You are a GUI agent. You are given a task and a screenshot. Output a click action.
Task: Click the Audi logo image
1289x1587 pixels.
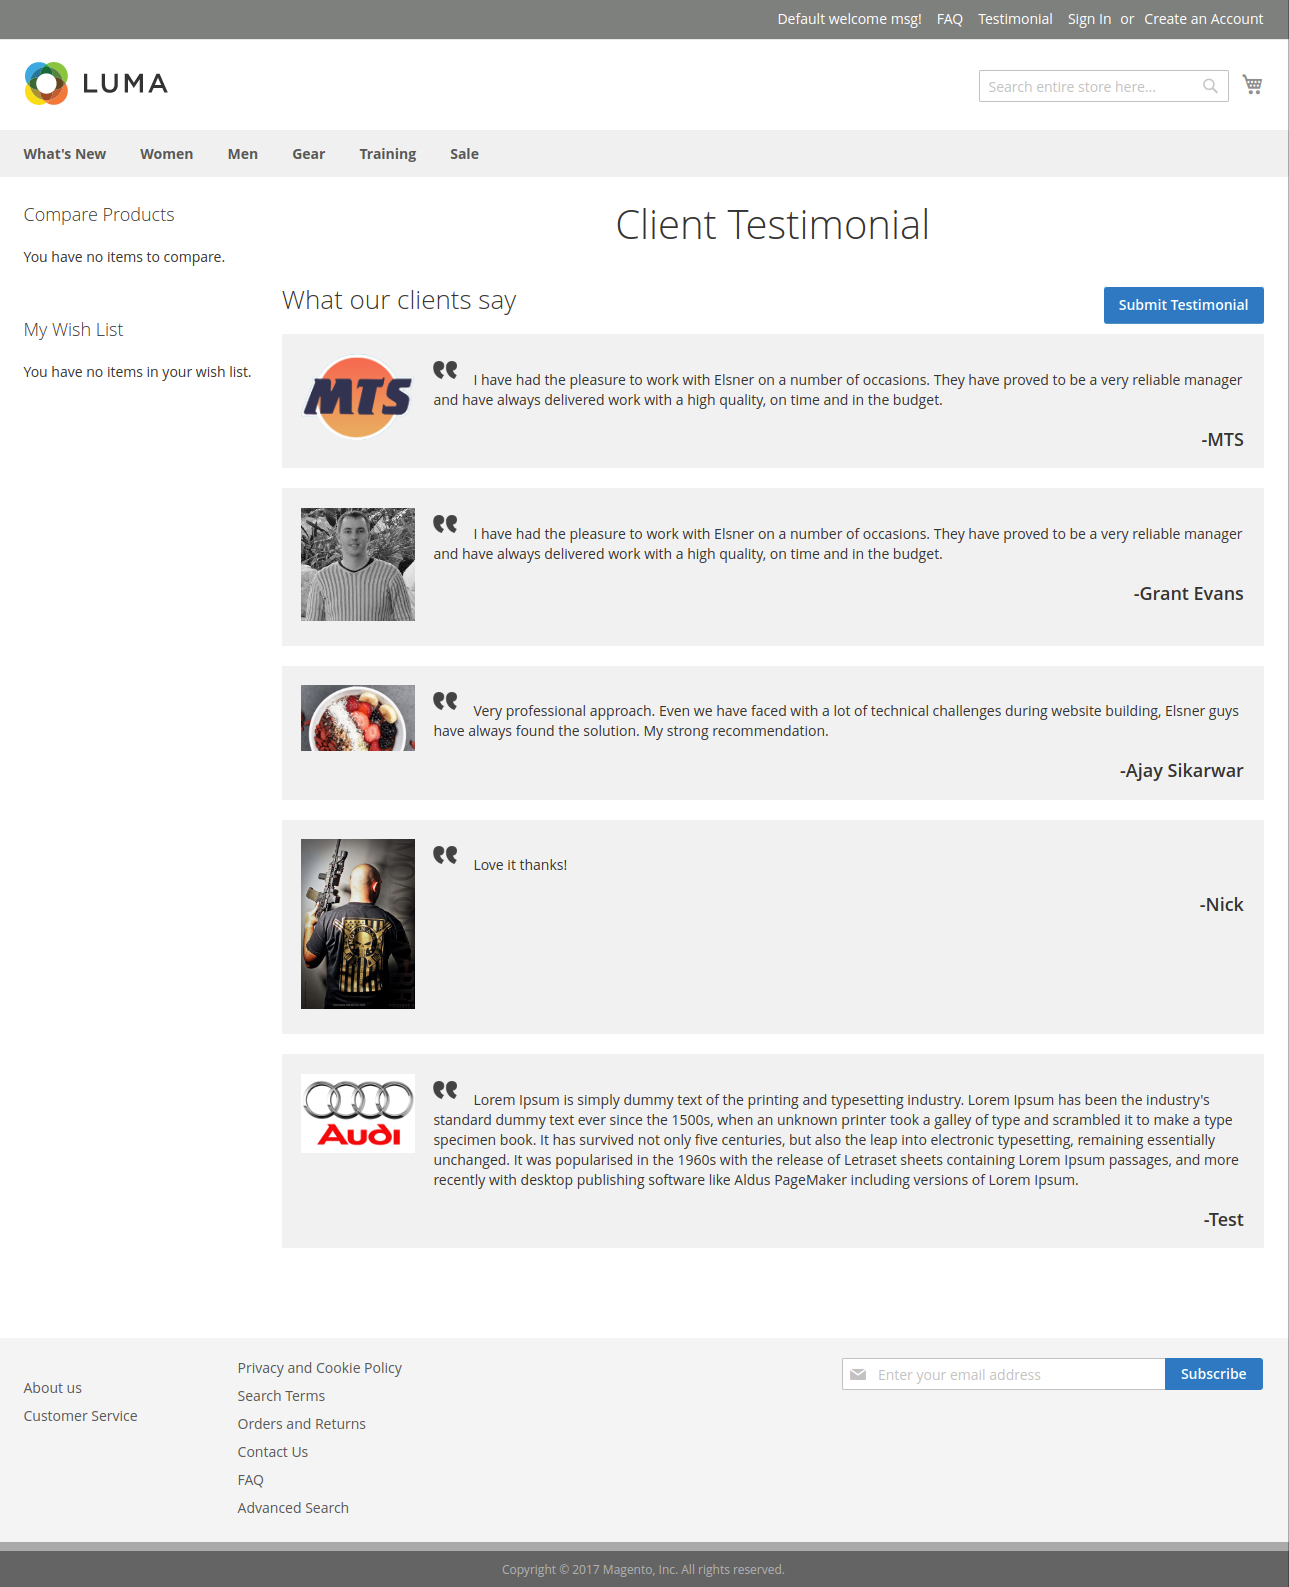click(358, 1113)
